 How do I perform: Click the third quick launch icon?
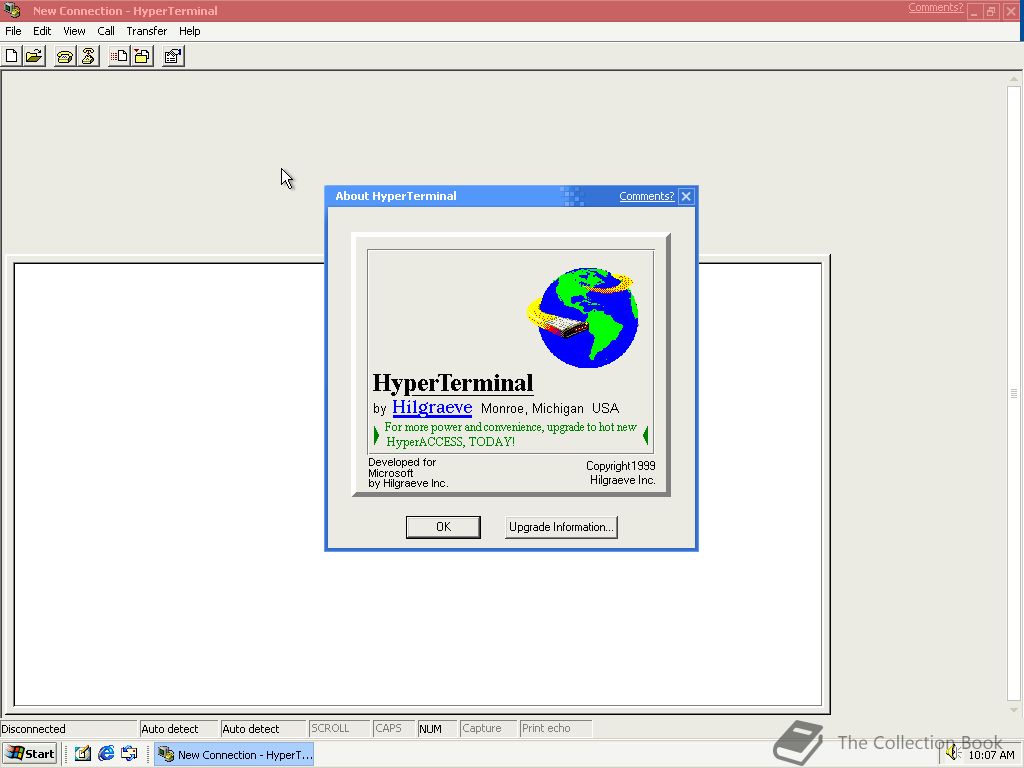click(129, 754)
